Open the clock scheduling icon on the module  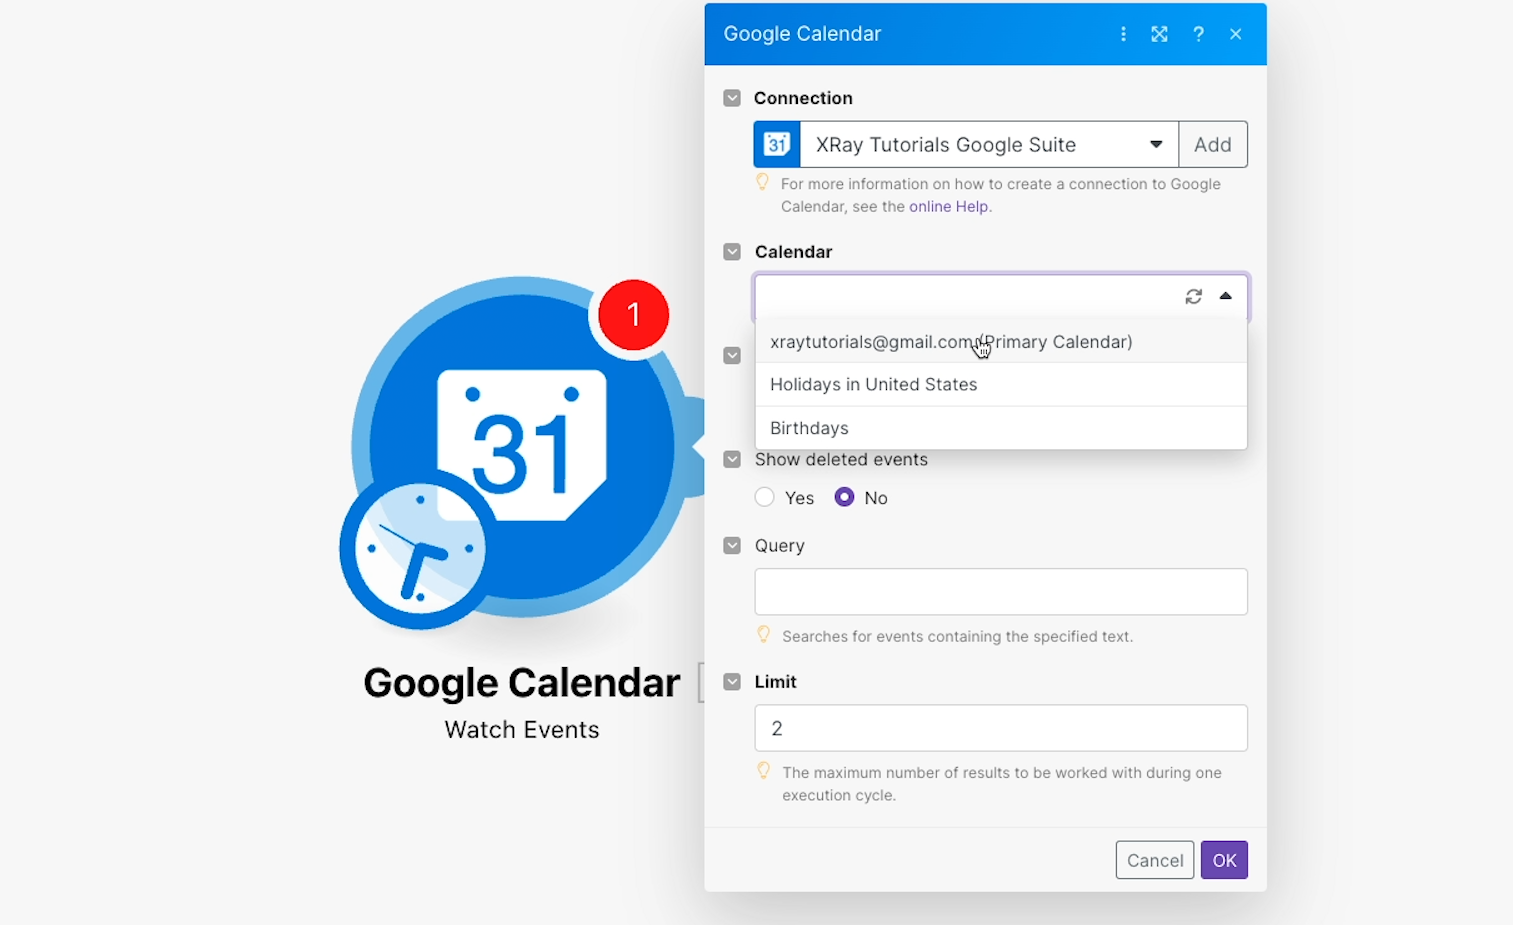[x=419, y=549]
